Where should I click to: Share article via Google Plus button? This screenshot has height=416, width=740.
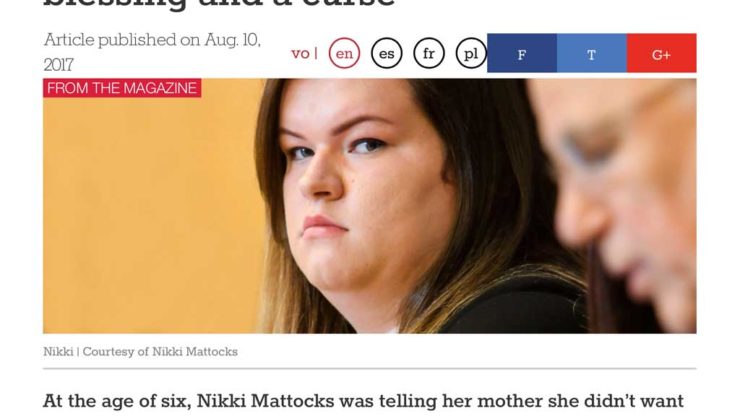(661, 53)
